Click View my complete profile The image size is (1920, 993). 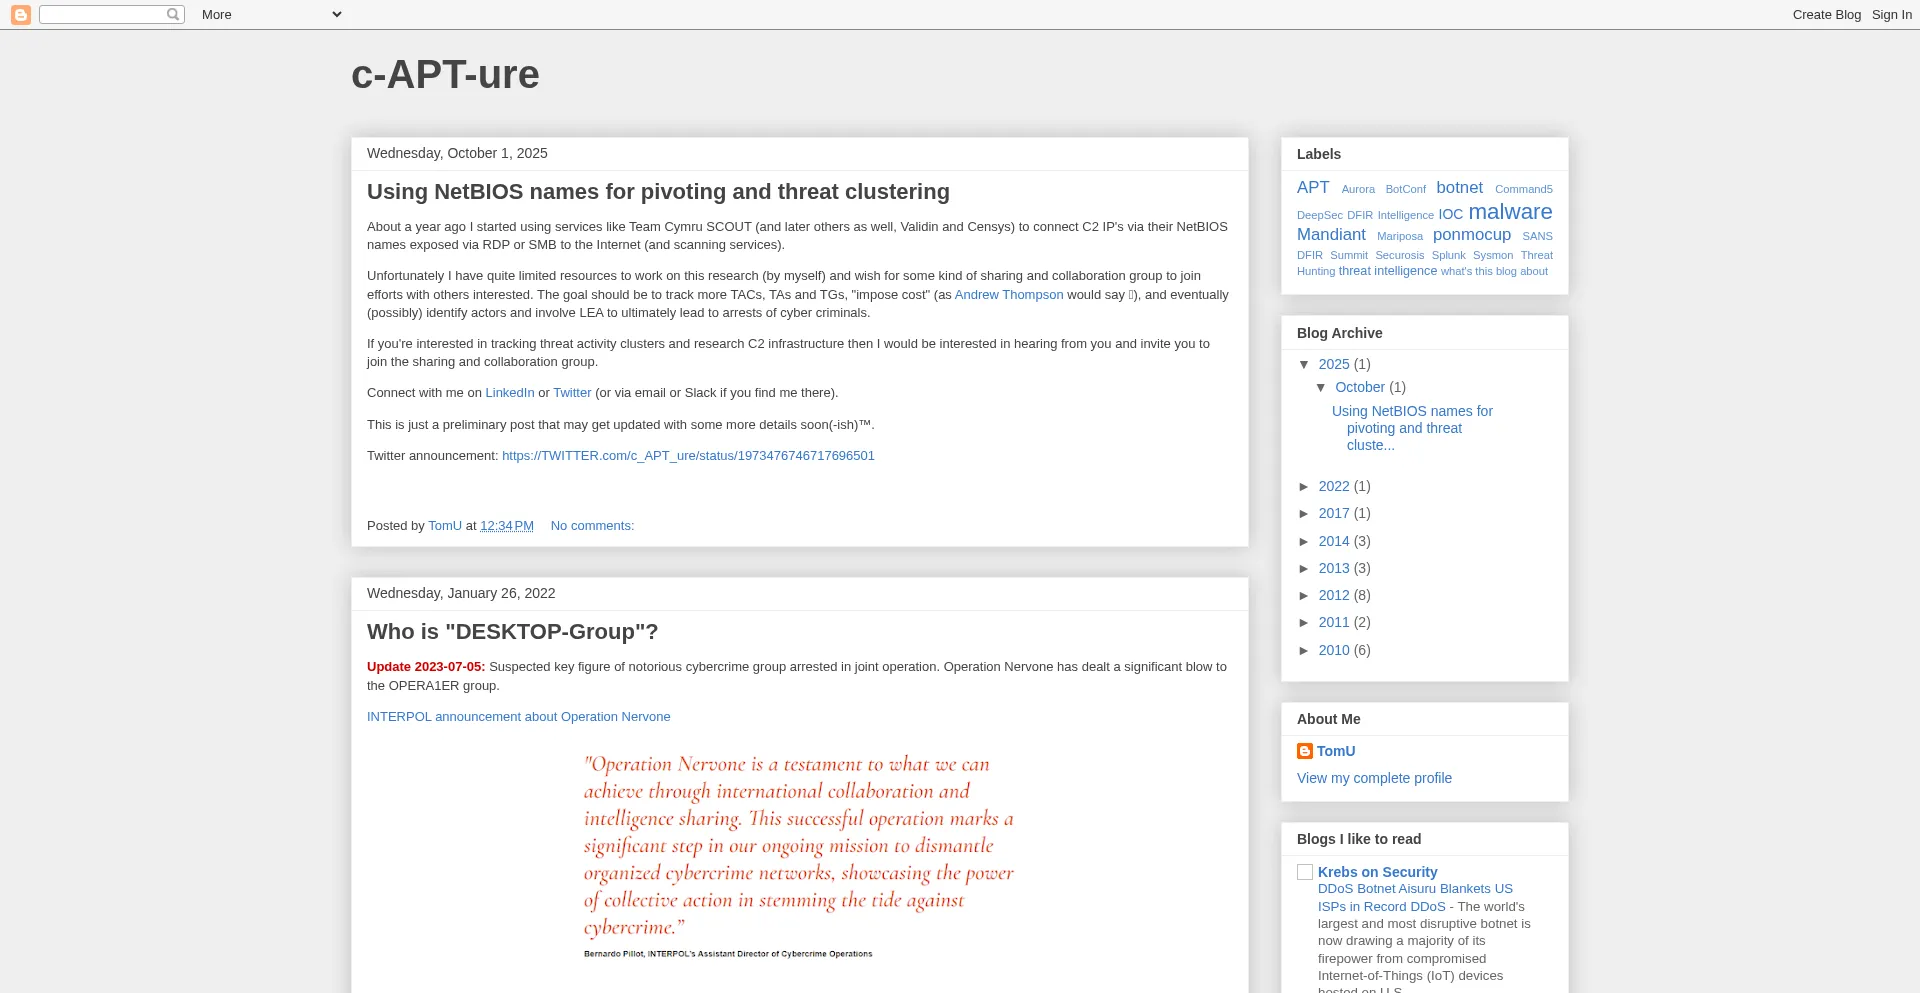1374,778
